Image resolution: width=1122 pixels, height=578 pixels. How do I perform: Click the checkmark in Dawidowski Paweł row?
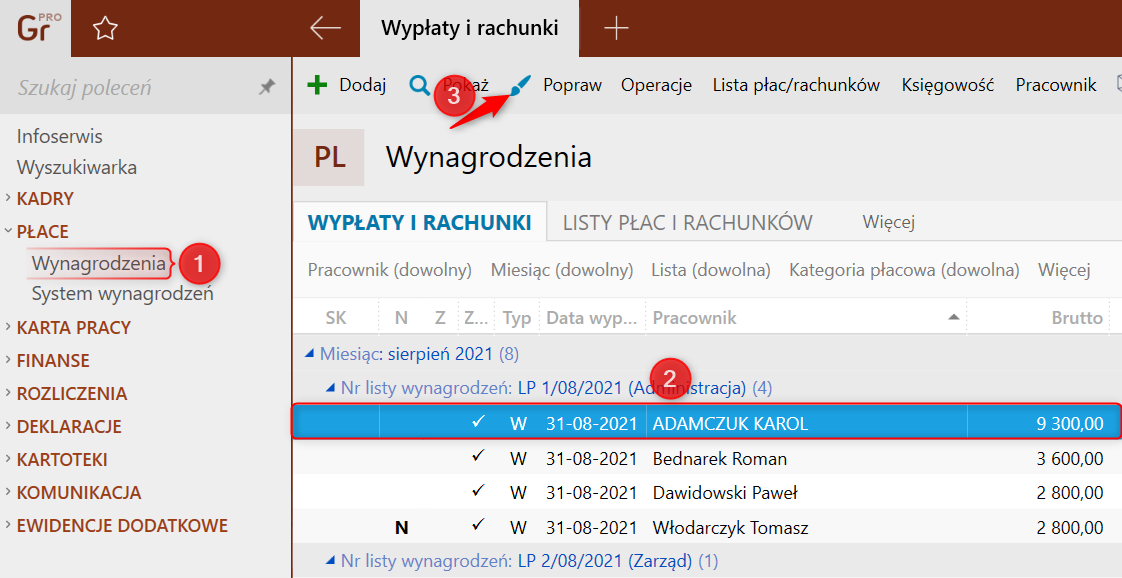(478, 491)
